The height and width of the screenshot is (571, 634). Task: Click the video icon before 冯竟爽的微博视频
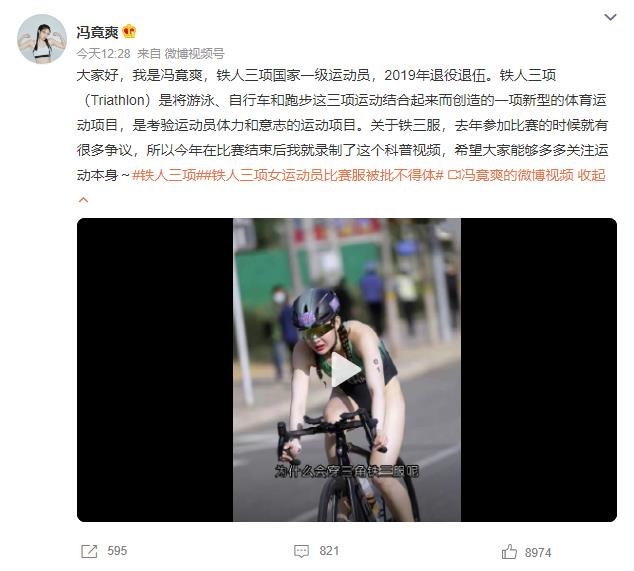click(453, 175)
